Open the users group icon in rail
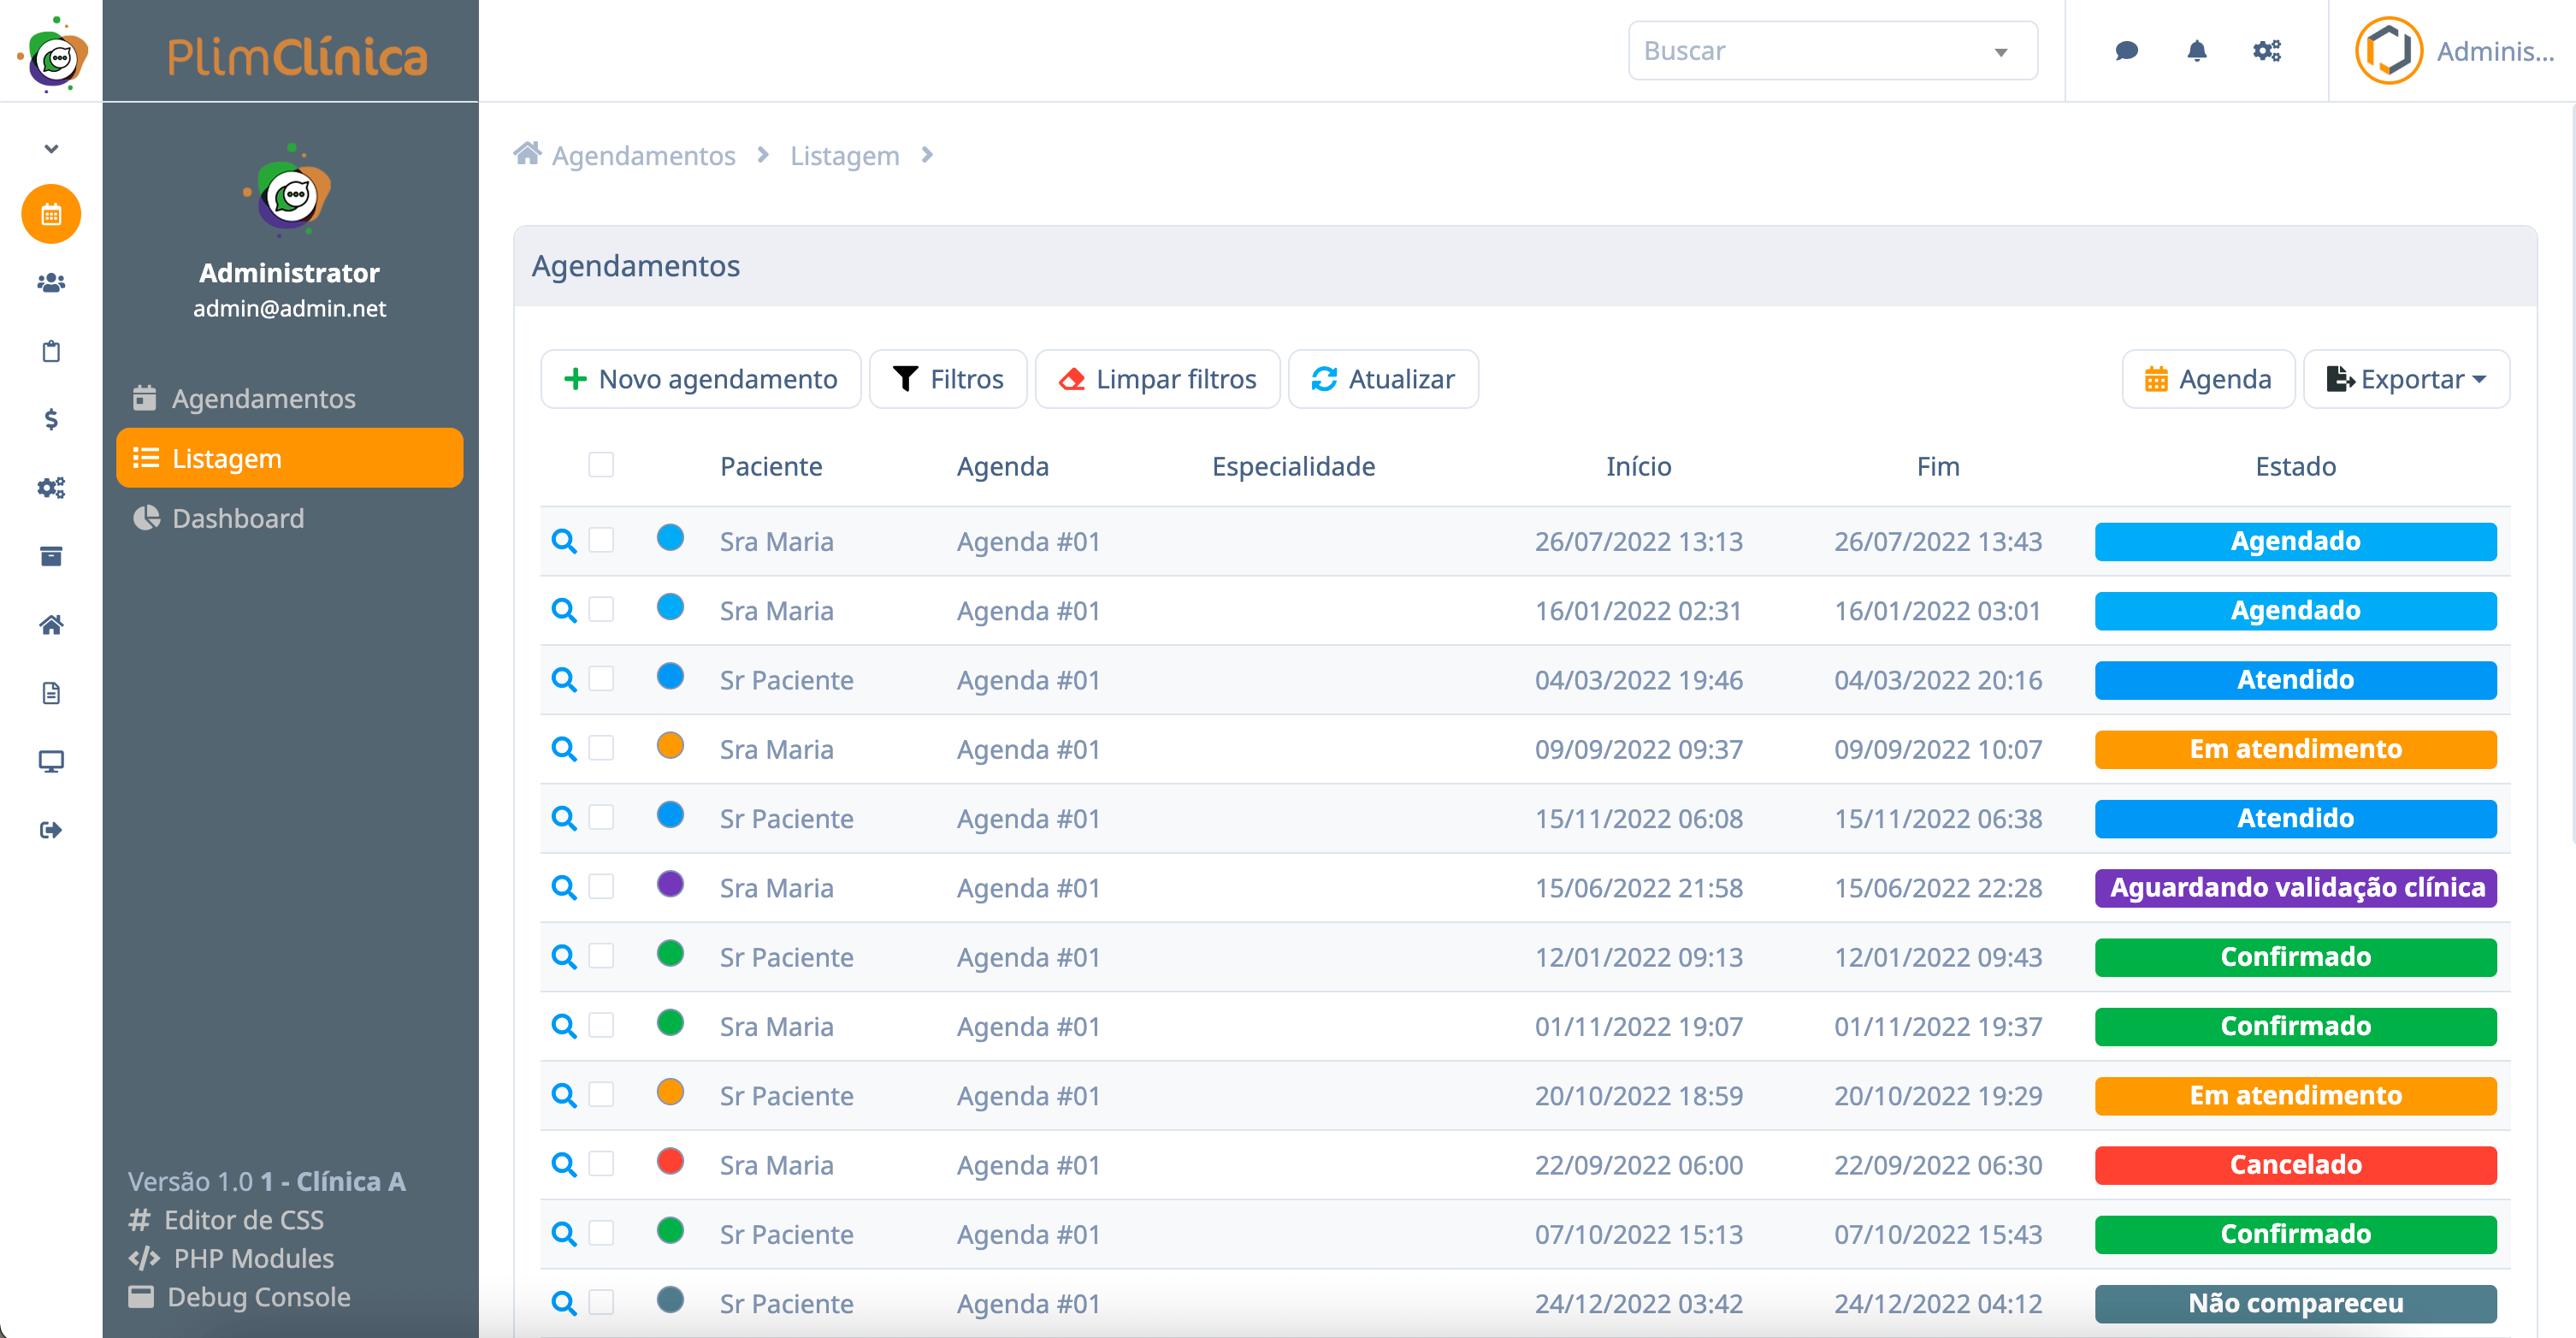The width and height of the screenshot is (2576, 1338). click(51, 283)
